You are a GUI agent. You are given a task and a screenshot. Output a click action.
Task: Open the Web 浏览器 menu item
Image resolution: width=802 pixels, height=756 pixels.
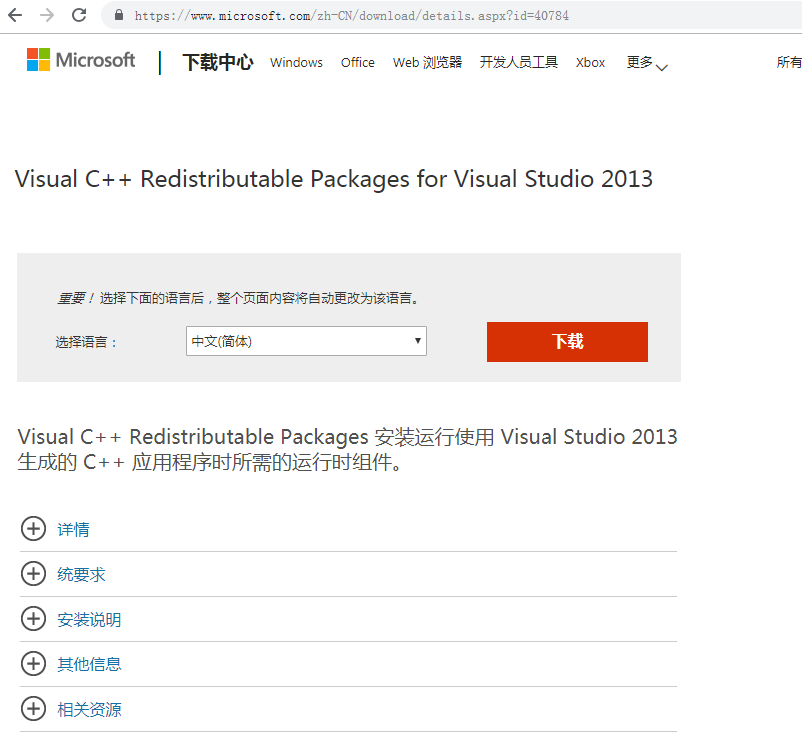(427, 62)
